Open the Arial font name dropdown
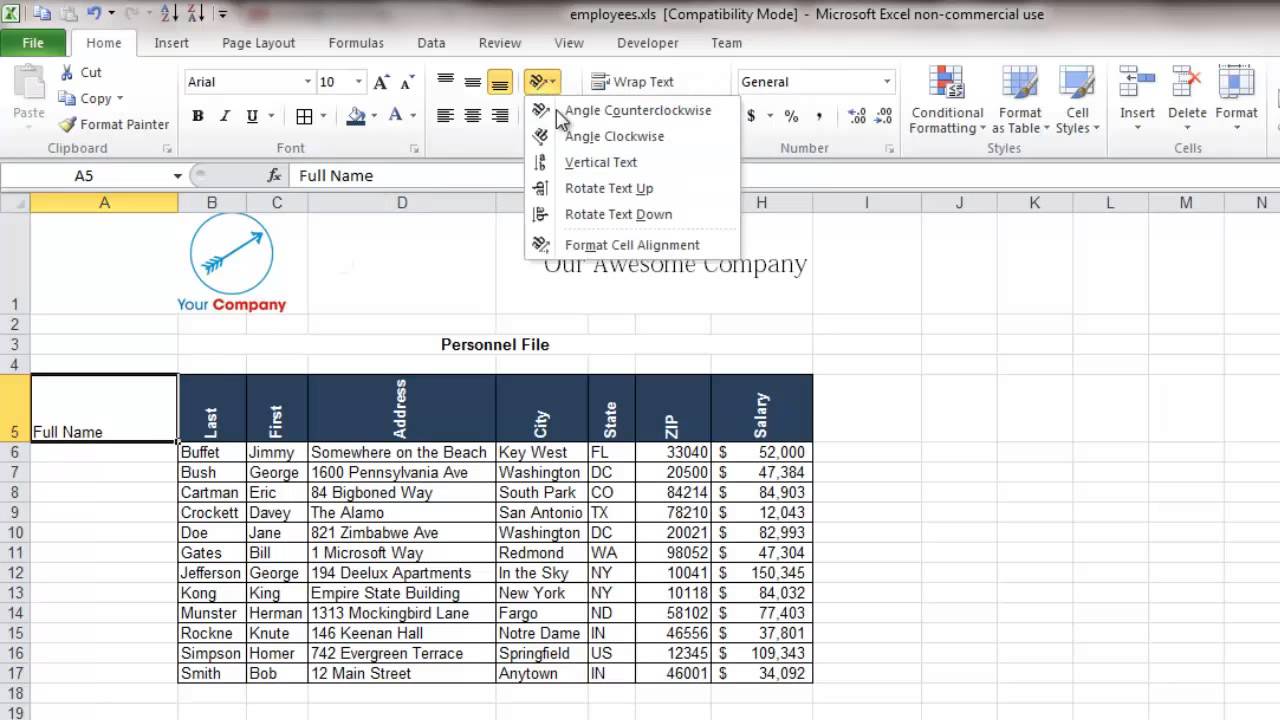Viewport: 1280px width, 720px height. 308,82
